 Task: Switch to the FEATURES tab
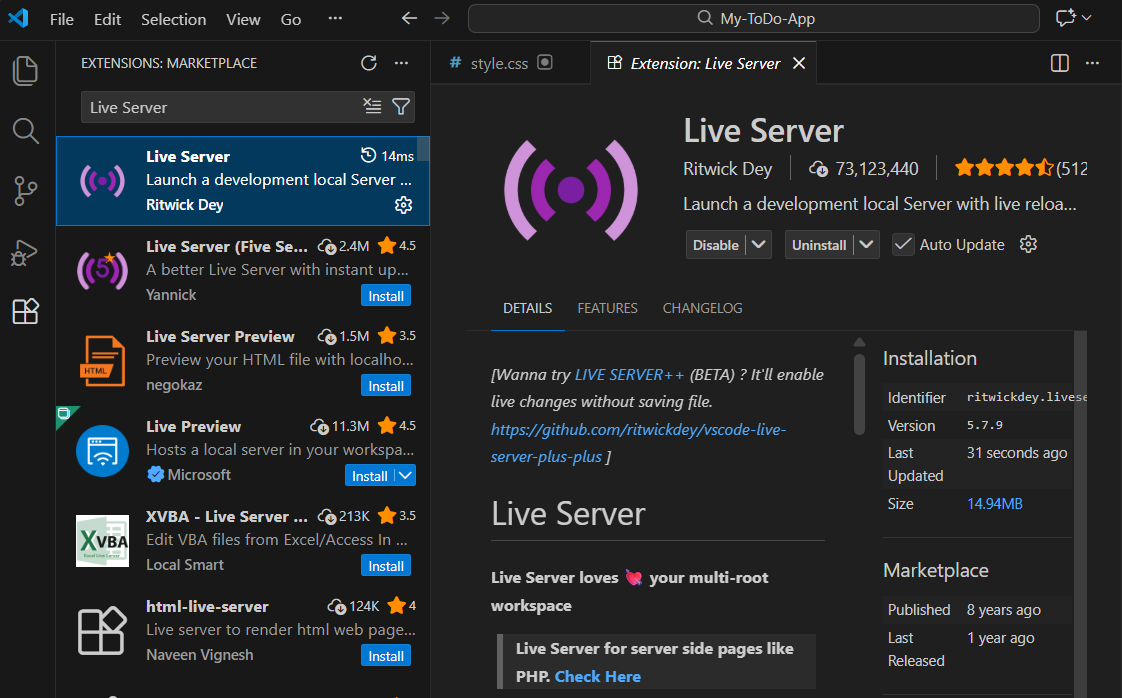pos(607,308)
